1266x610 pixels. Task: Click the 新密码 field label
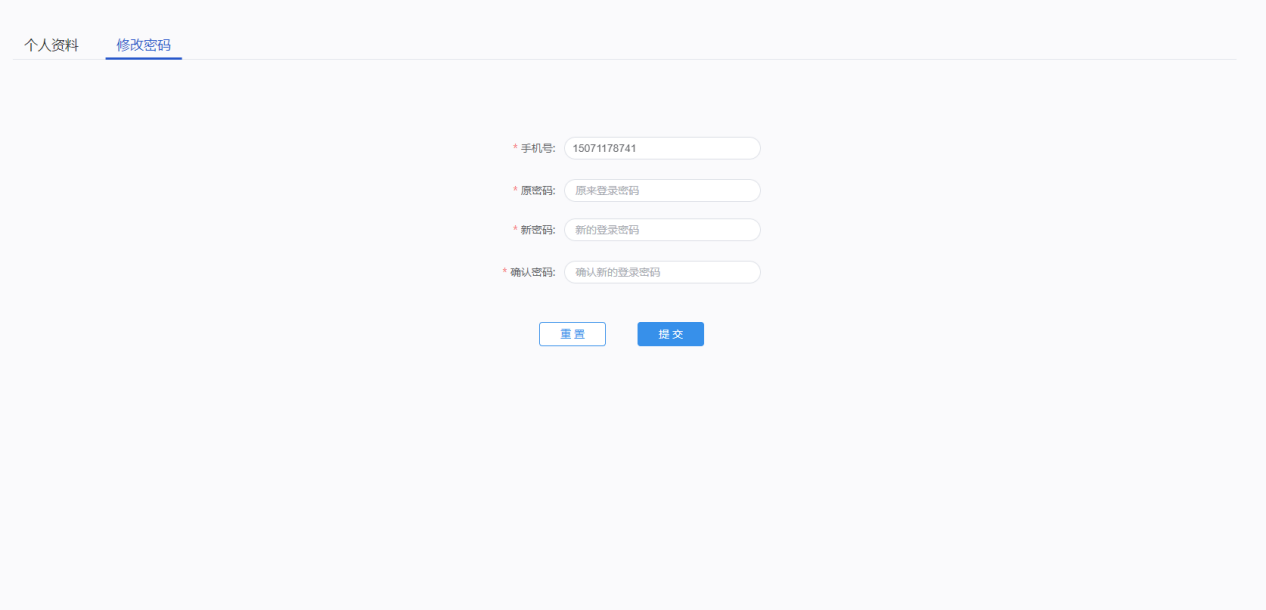(x=537, y=230)
